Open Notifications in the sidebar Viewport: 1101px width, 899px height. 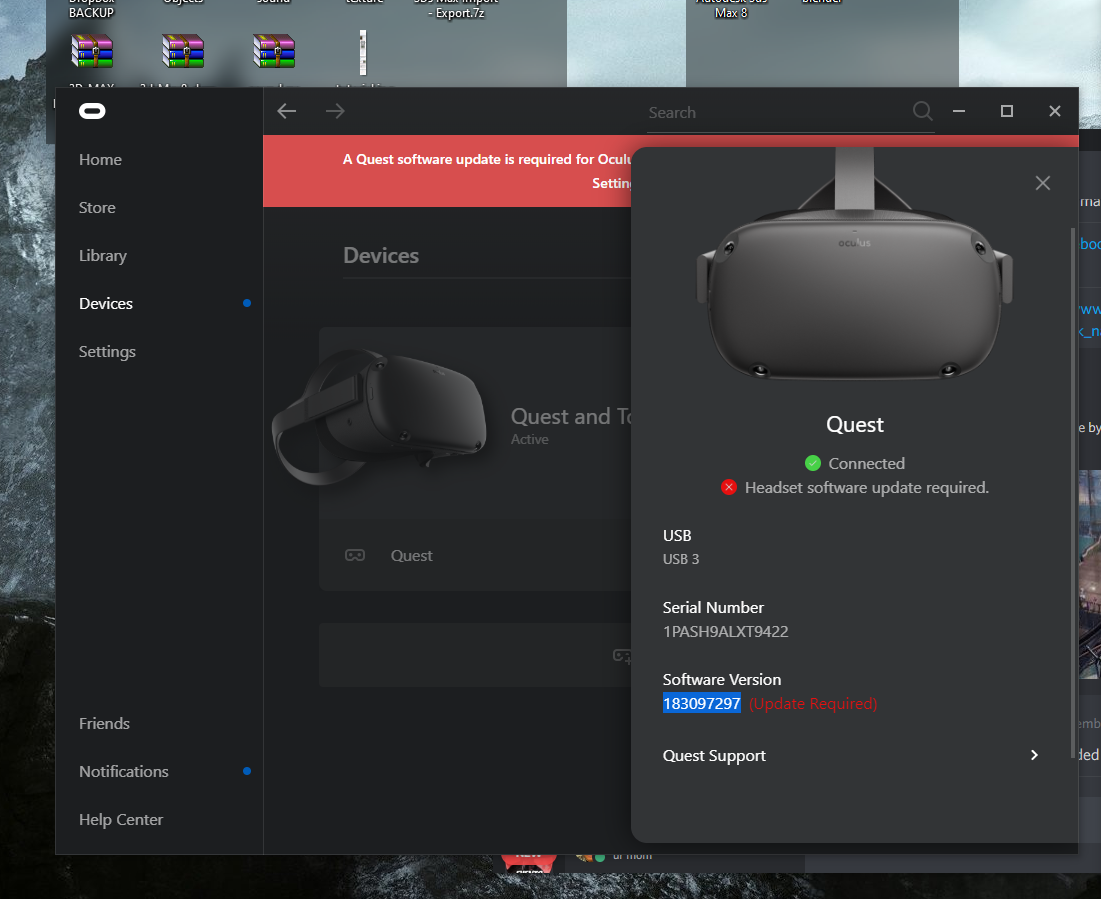coord(124,771)
